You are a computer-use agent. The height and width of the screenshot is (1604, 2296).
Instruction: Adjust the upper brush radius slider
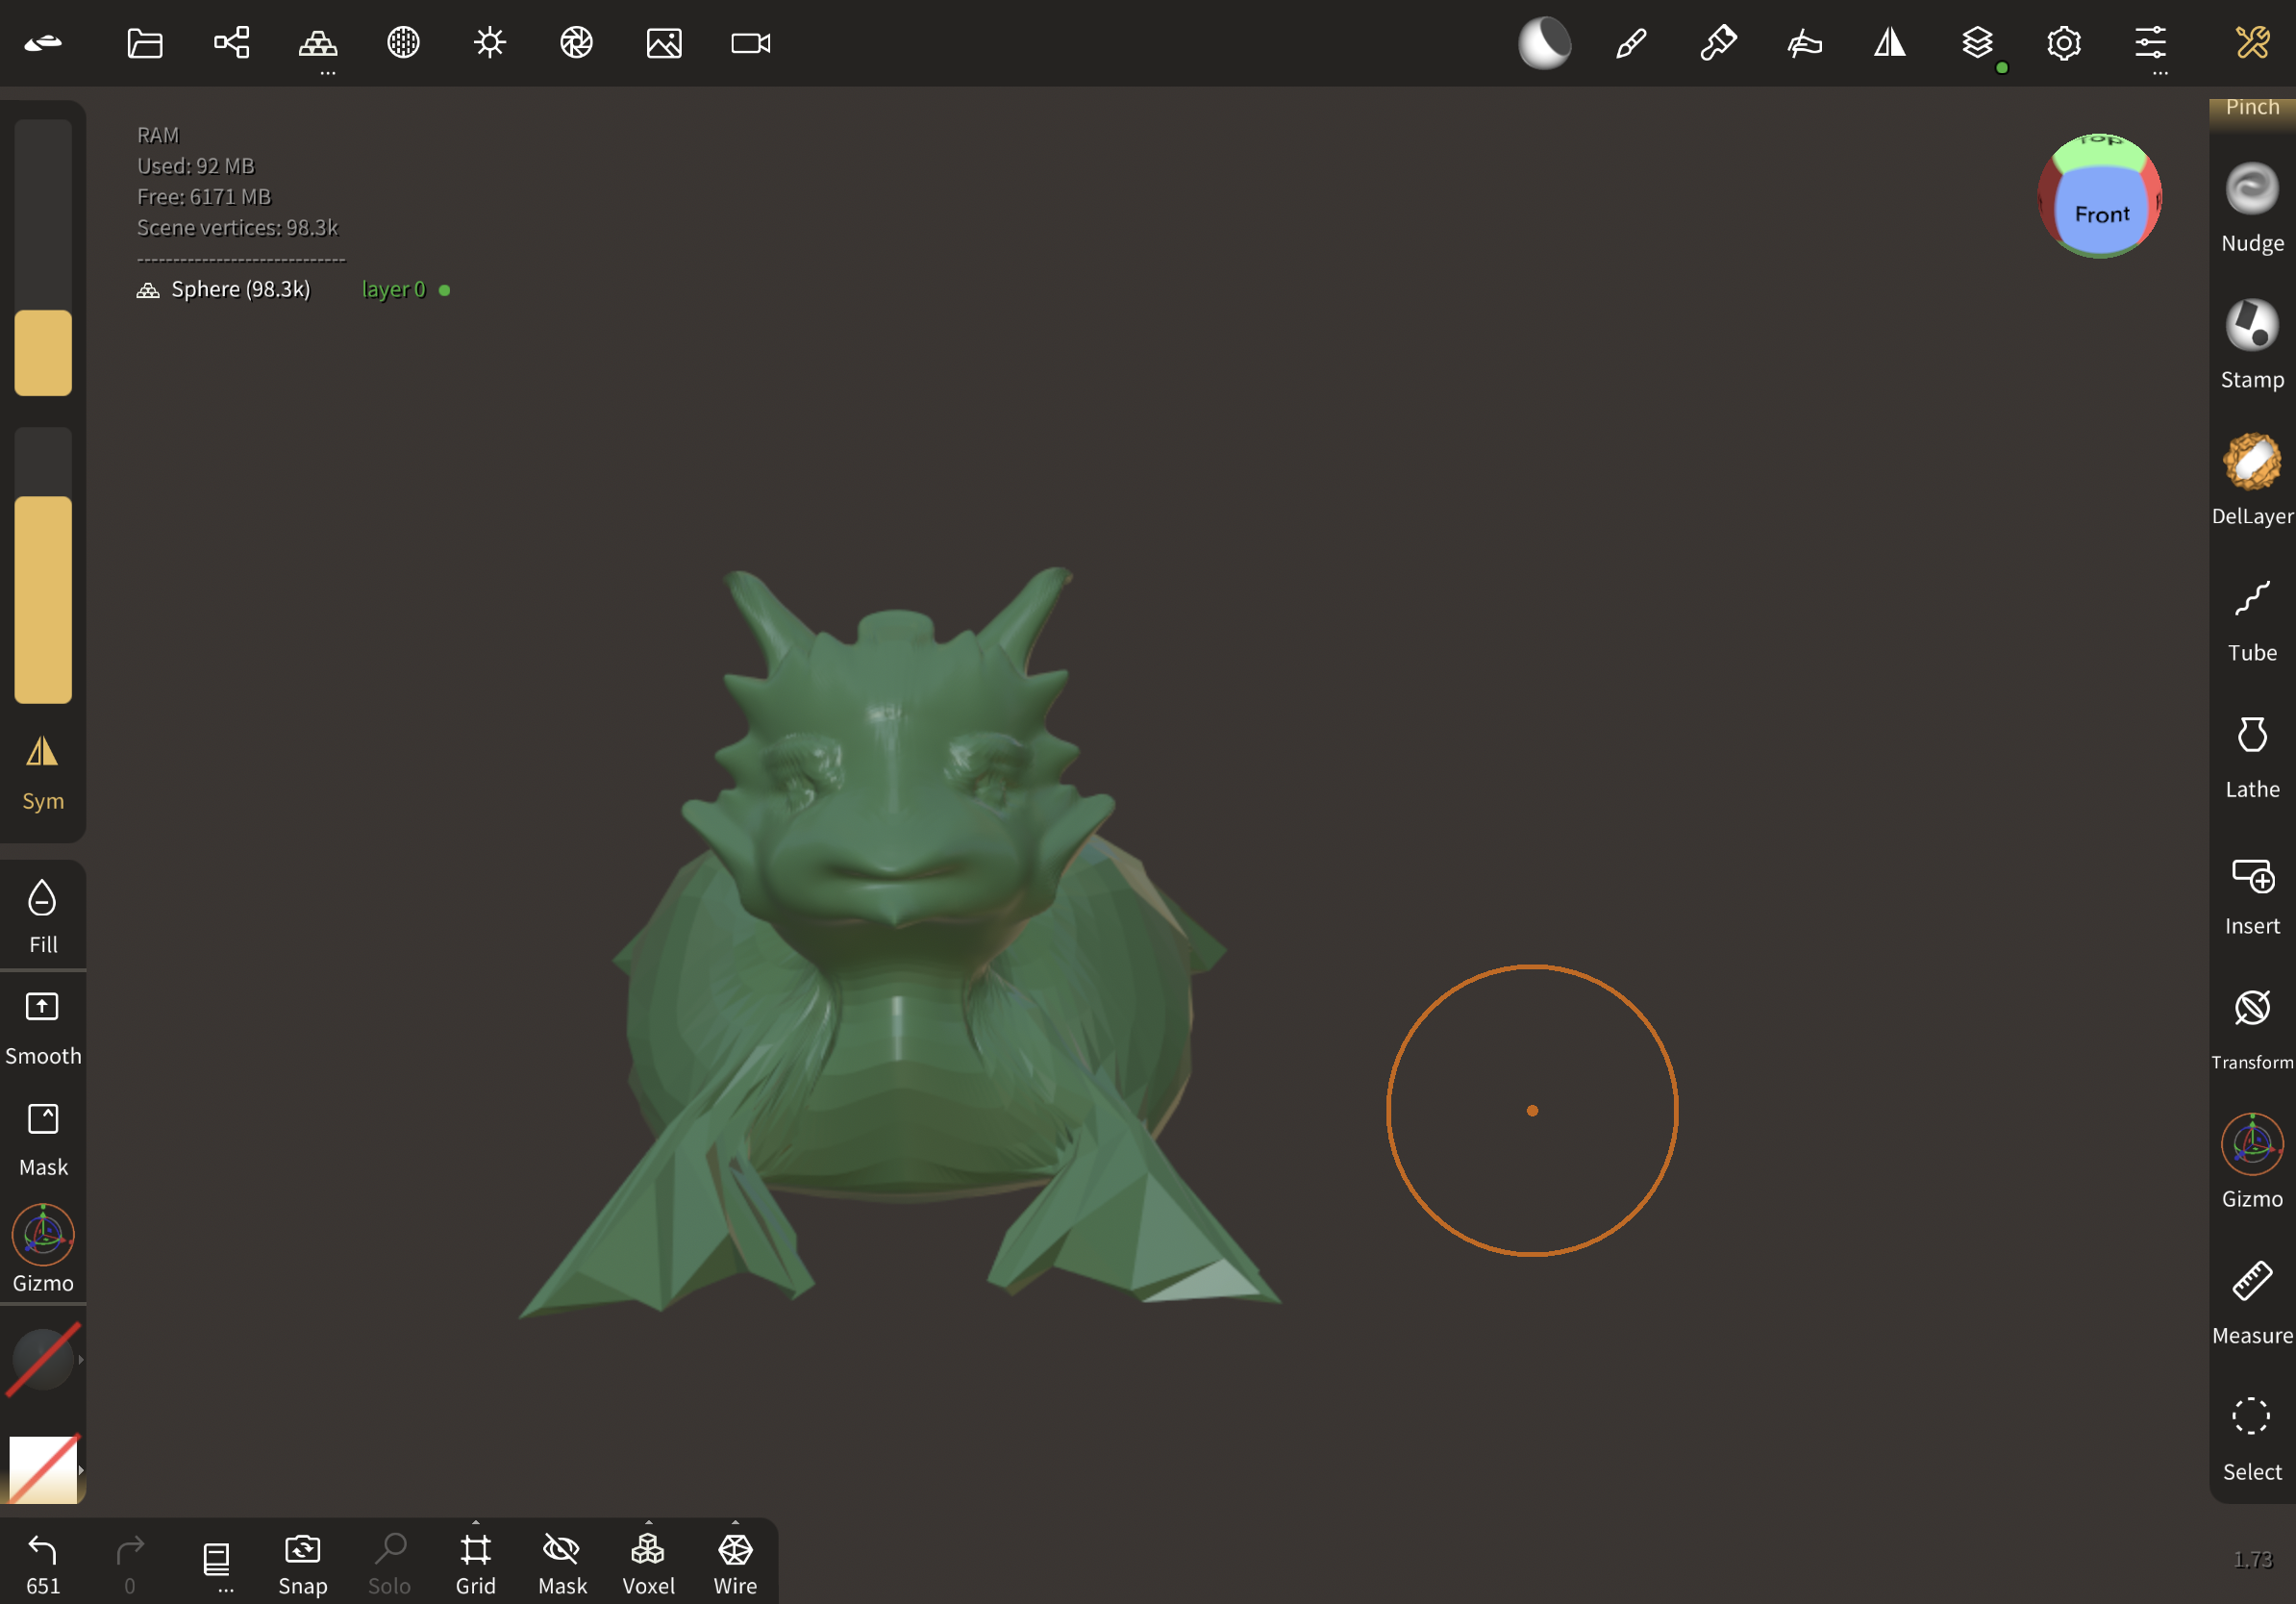(x=43, y=257)
